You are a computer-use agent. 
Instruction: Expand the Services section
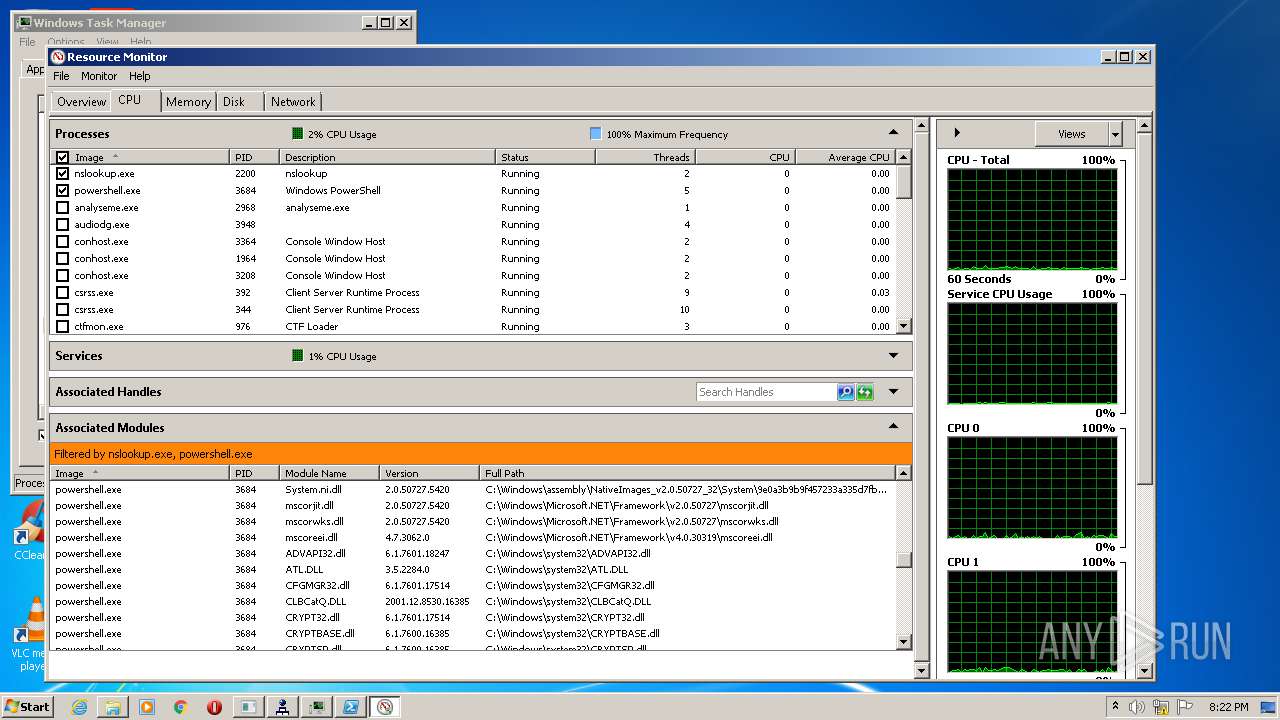pyautogui.click(x=893, y=355)
